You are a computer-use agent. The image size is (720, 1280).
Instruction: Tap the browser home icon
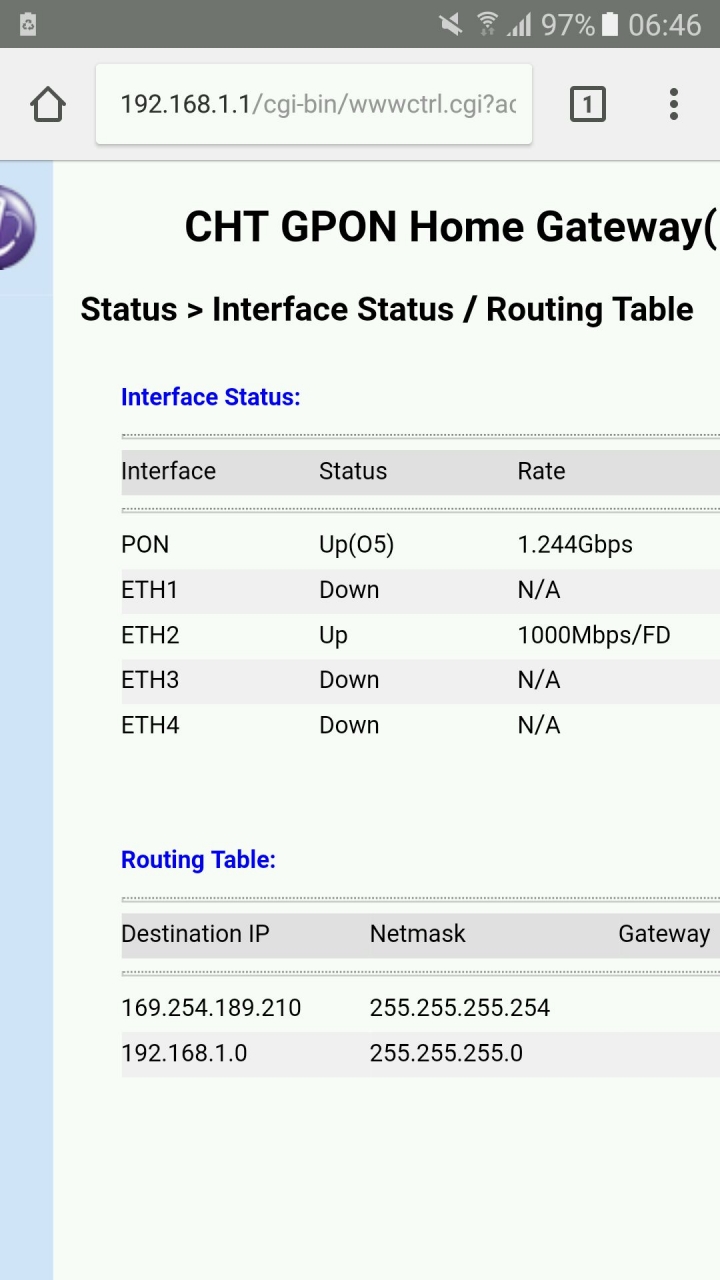point(48,104)
